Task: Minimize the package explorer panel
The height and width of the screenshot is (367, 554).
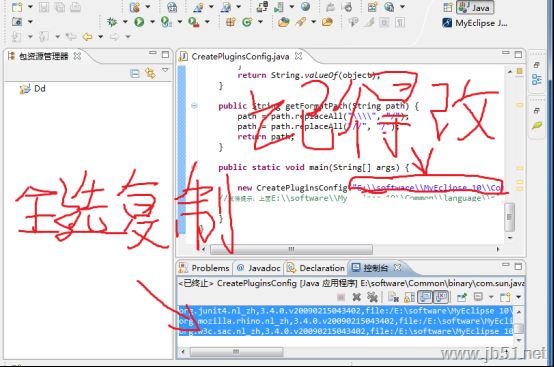Action: pos(153,53)
